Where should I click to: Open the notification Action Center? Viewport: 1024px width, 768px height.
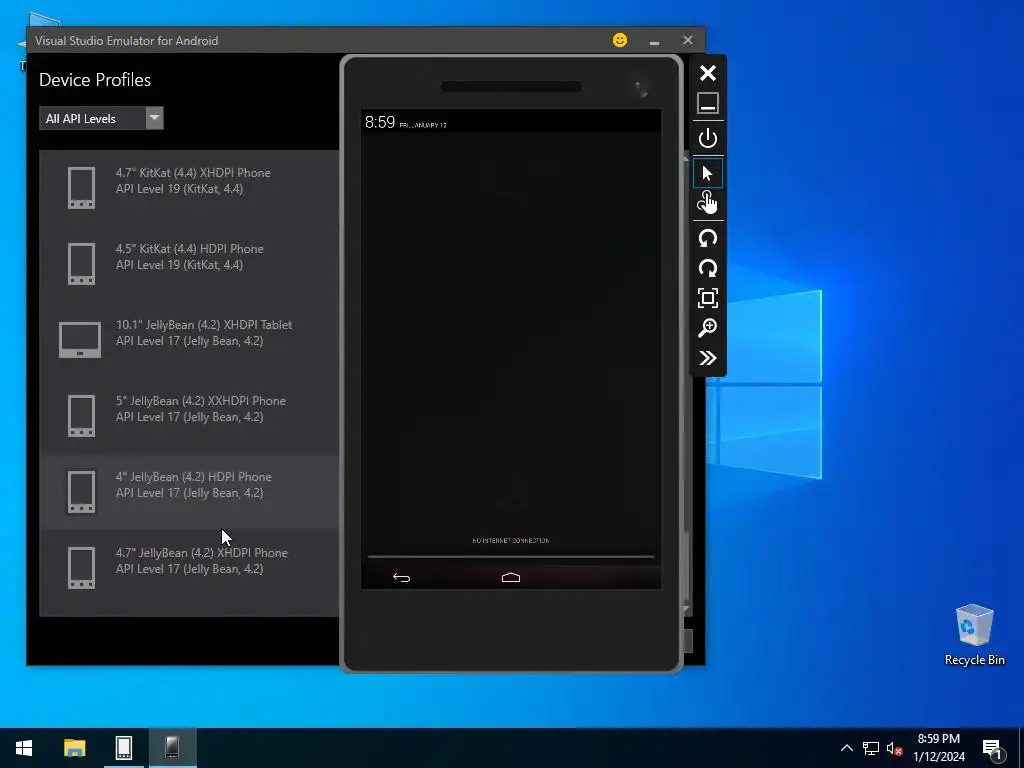994,750
